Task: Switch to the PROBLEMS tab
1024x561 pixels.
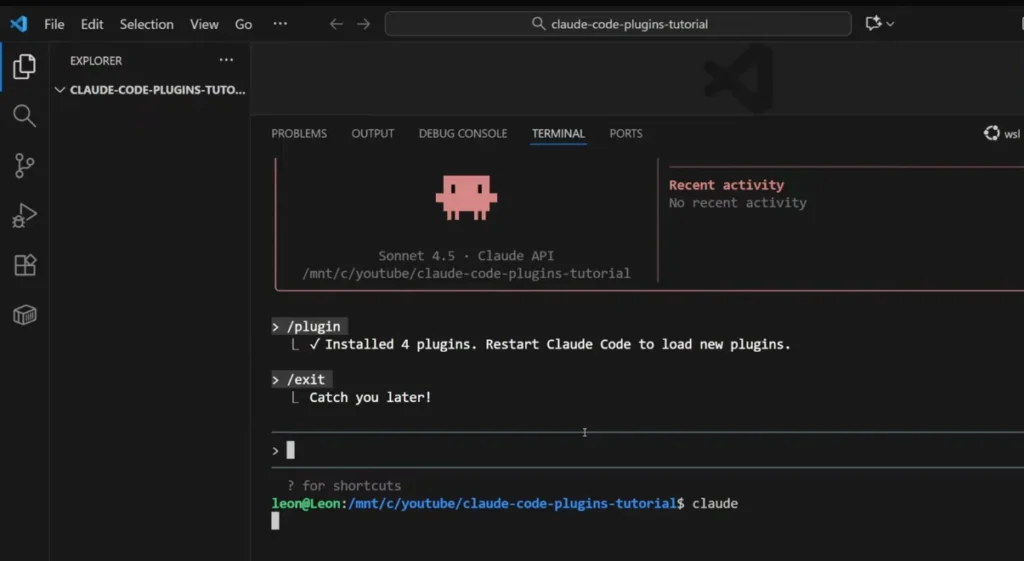Action: pos(299,133)
